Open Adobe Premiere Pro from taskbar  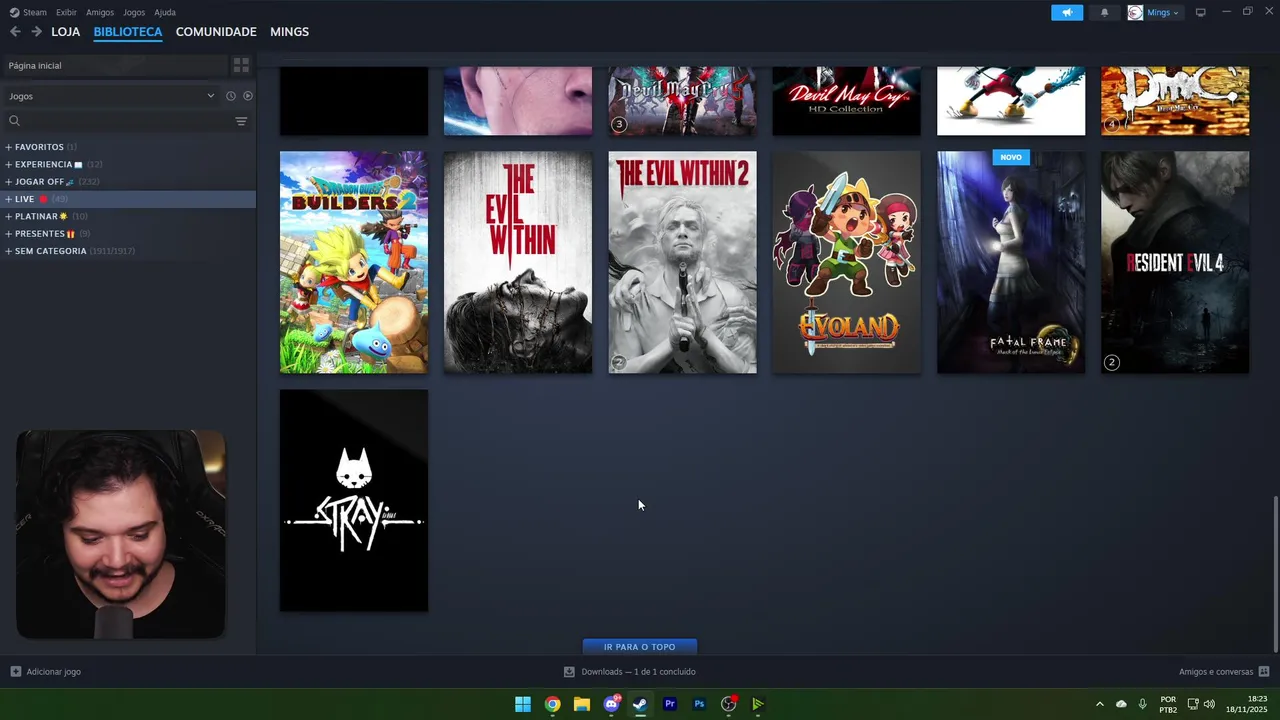[670, 704]
